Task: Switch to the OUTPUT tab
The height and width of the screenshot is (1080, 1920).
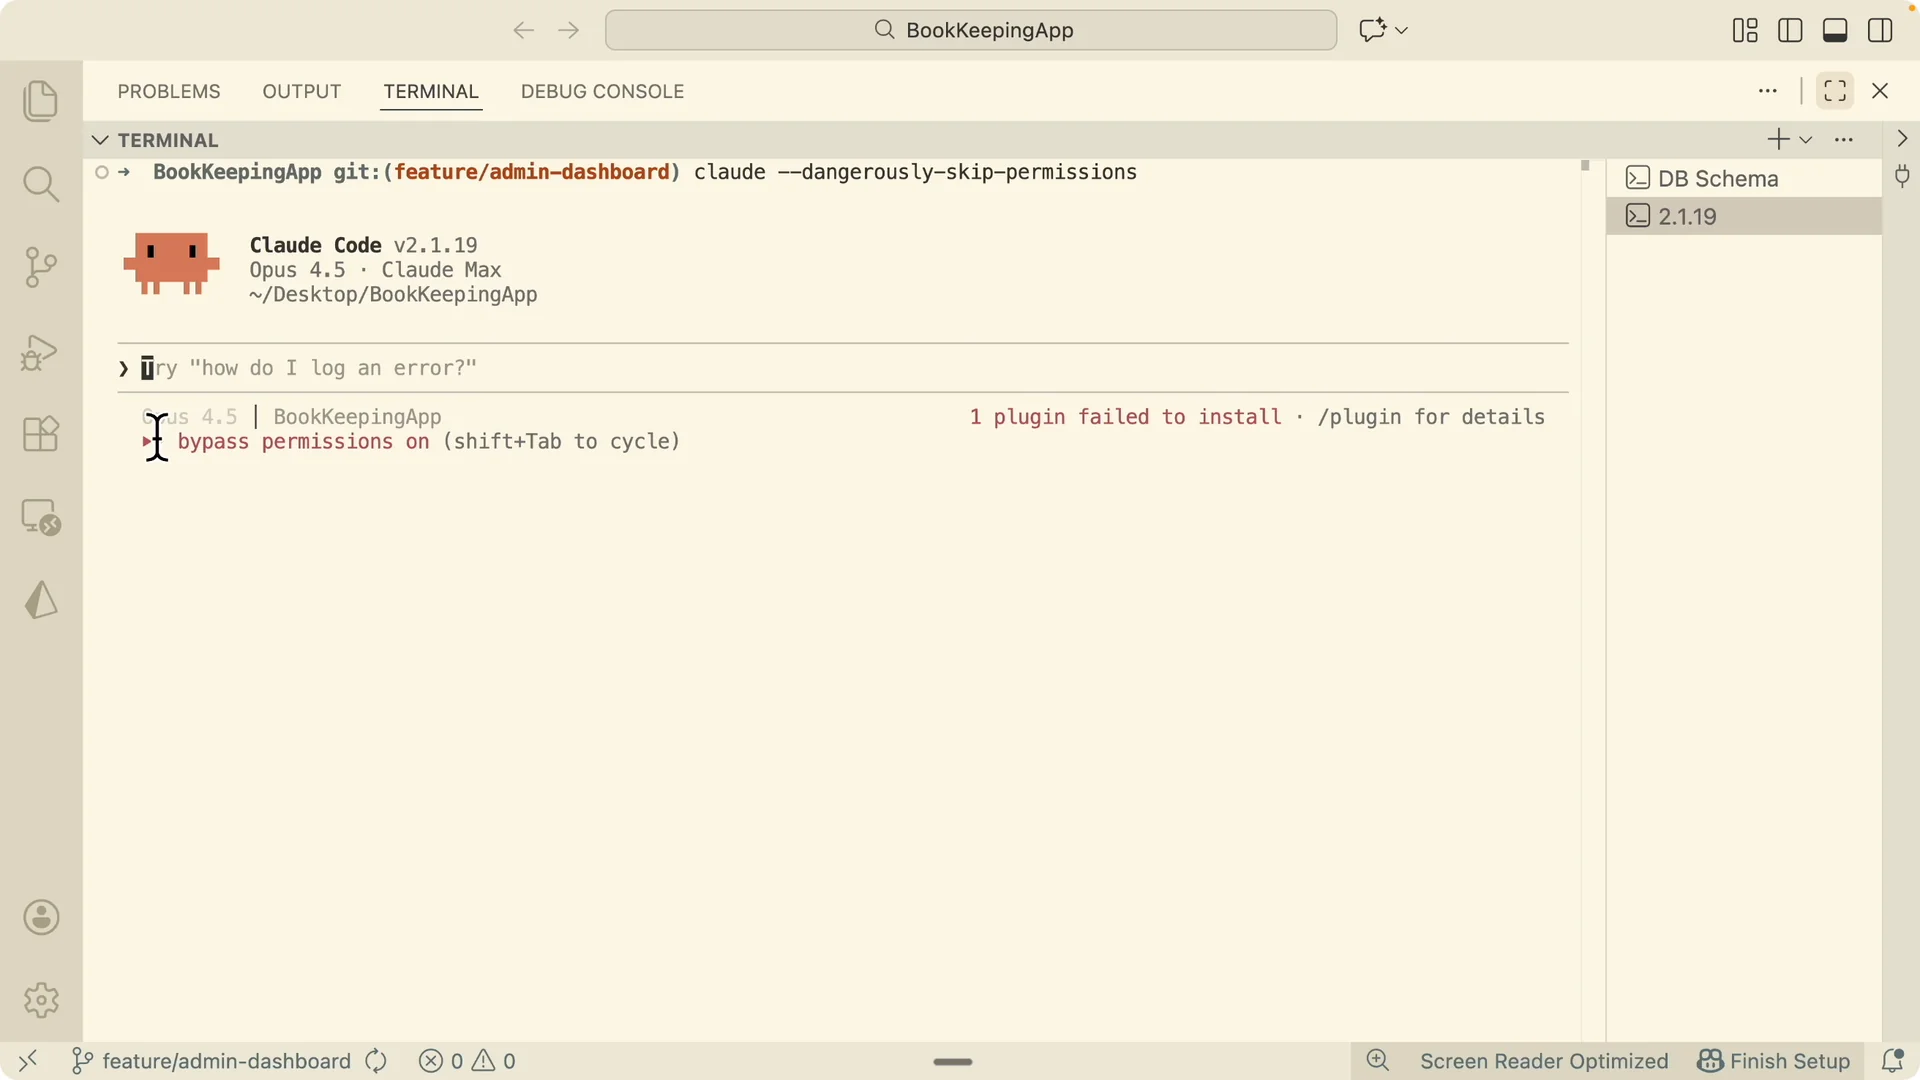Action: (x=302, y=92)
